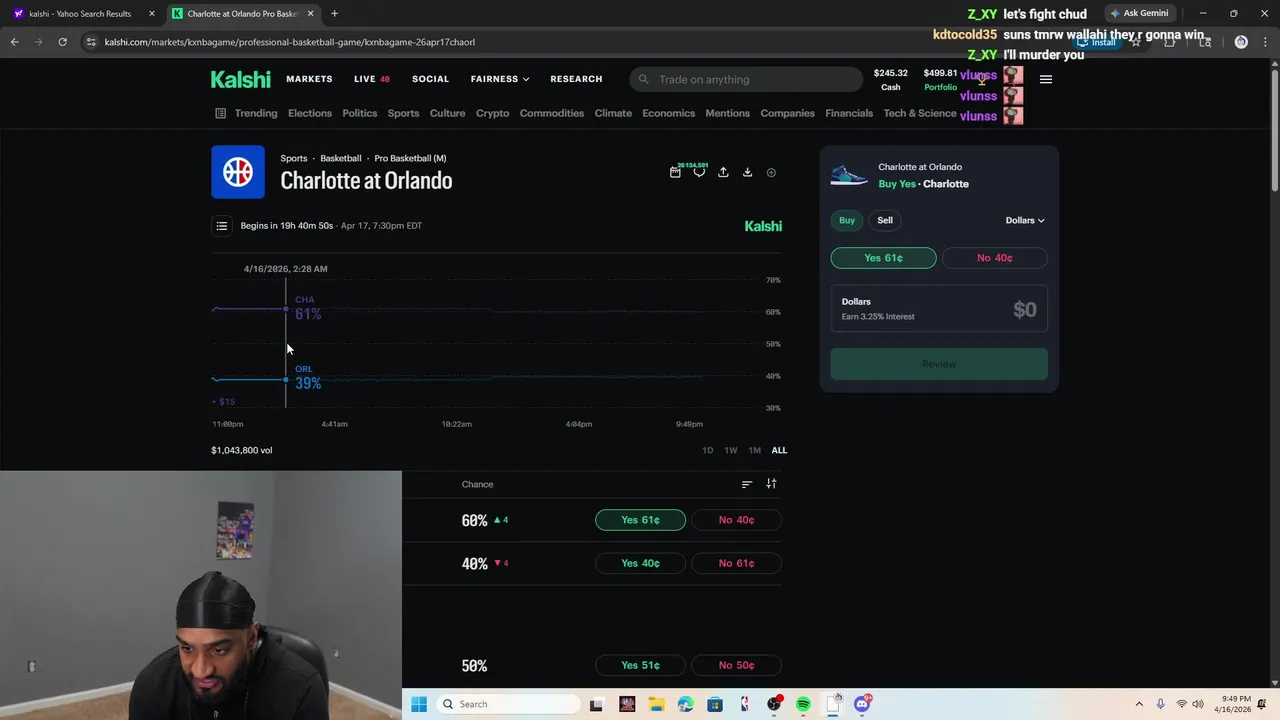Click the calendar icon beside market title
This screenshot has width=1280, height=720.
(x=675, y=172)
